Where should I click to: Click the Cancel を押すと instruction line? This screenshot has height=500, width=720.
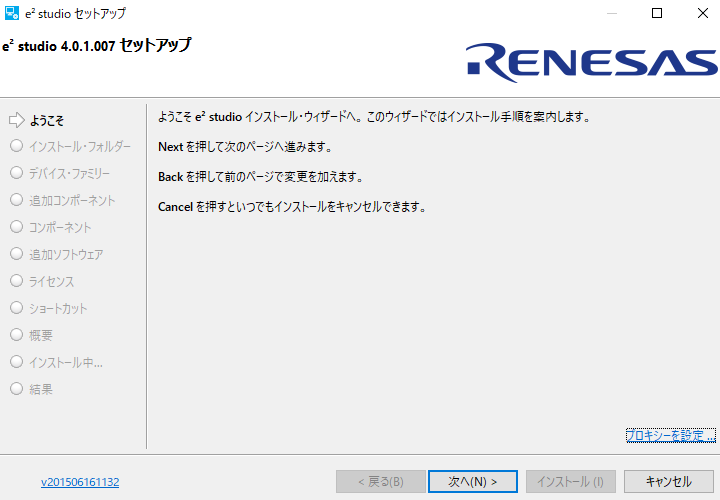point(292,207)
